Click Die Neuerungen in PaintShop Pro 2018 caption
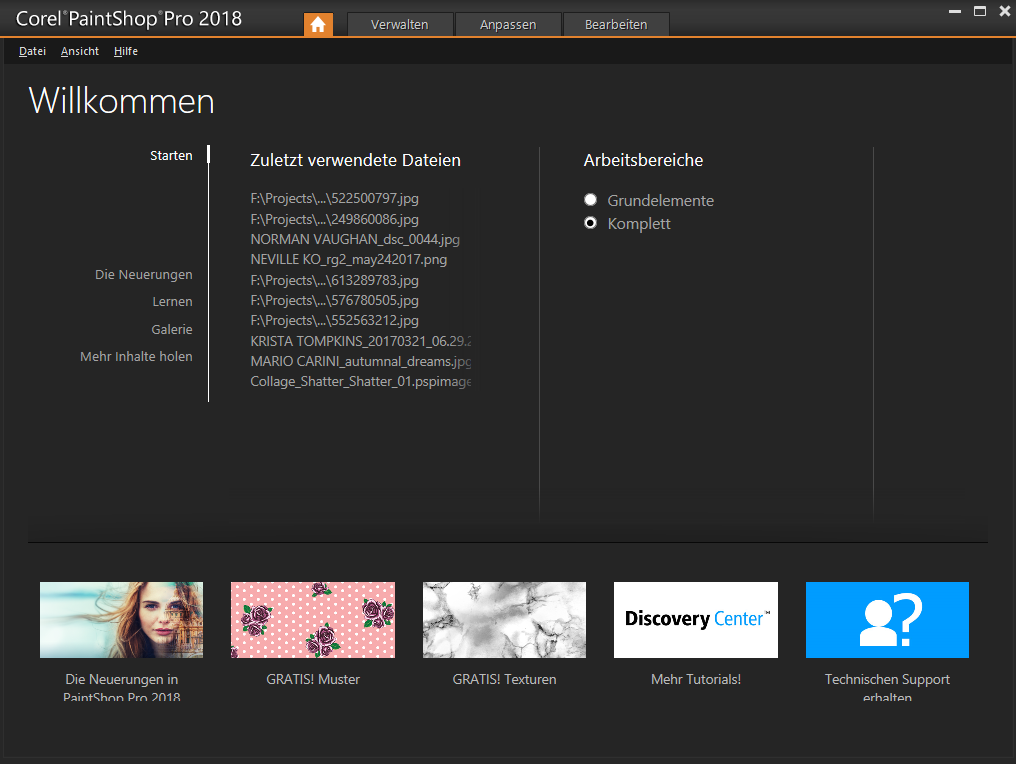Screen dimensions: 1016x764 coord(121,688)
